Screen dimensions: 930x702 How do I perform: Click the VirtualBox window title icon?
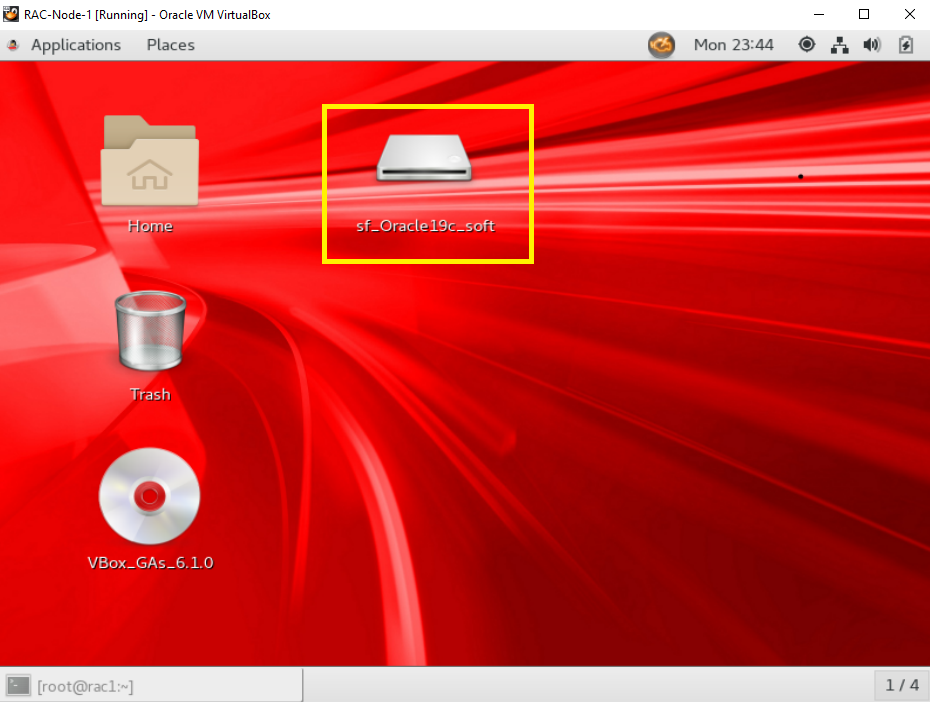coord(11,14)
